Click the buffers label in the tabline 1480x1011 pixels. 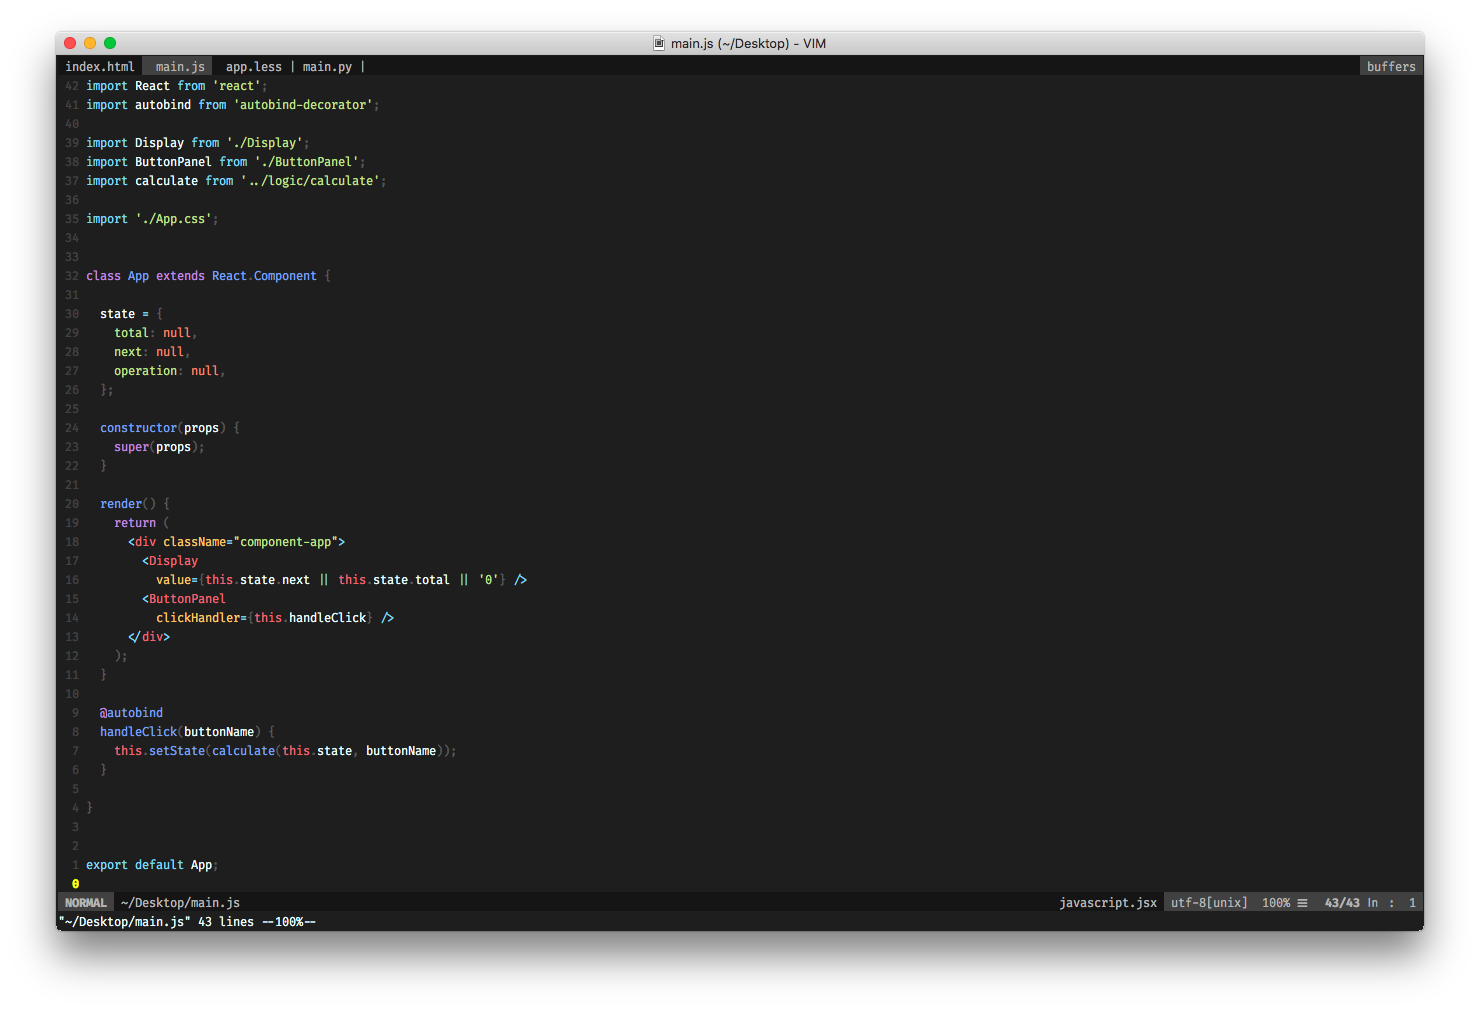click(1391, 67)
